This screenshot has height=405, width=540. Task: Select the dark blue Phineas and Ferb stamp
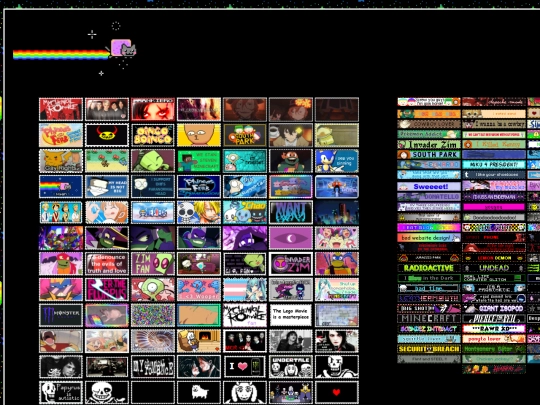pos(199,187)
